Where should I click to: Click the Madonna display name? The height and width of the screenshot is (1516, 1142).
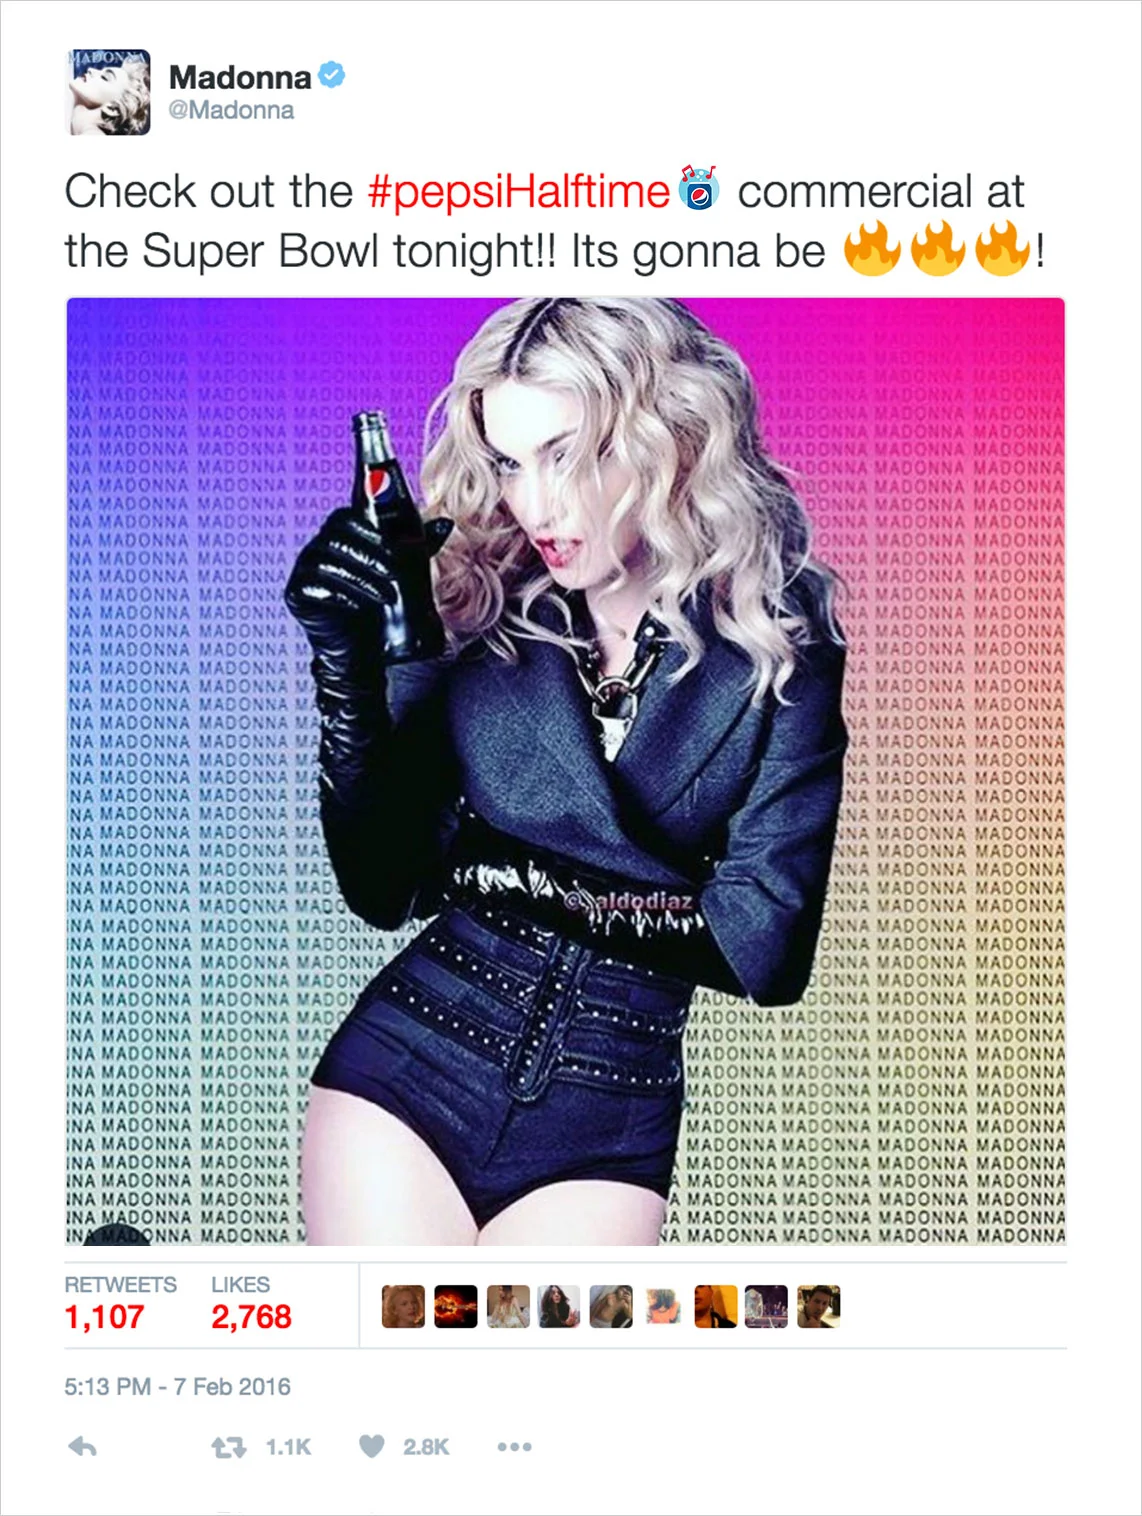240,77
